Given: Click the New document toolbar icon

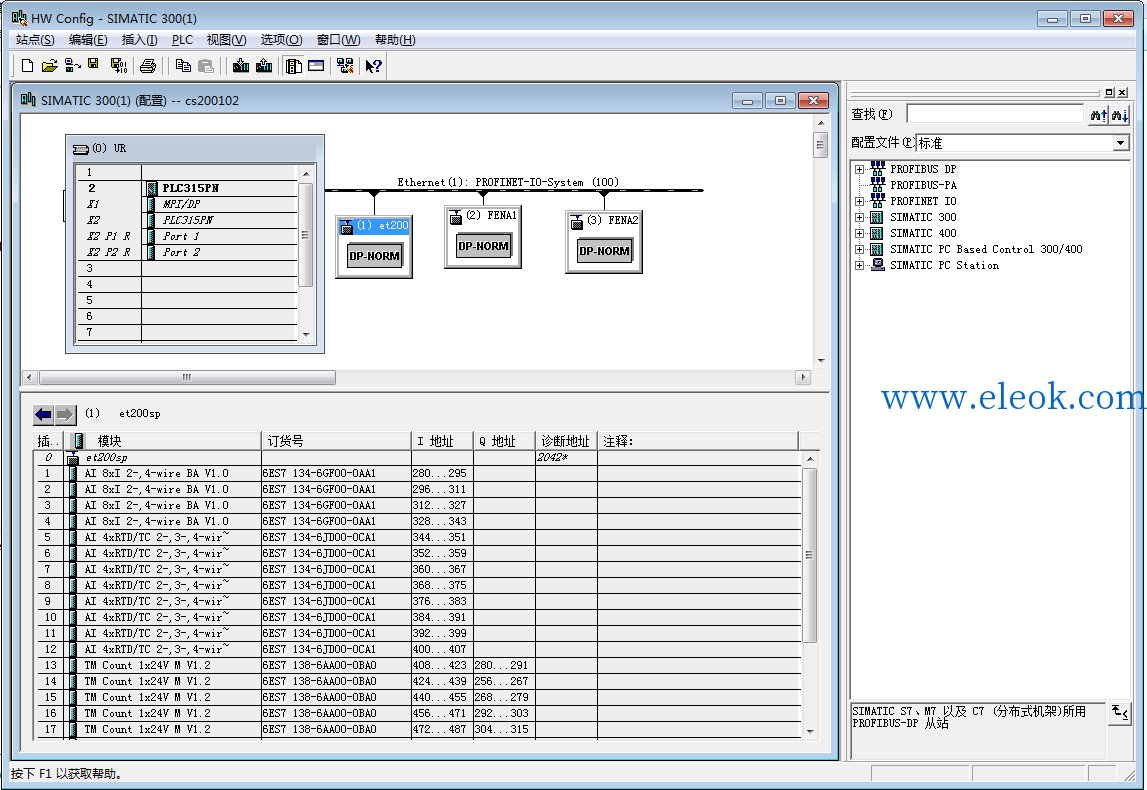Looking at the screenshot, I should [x=27, y=66].
